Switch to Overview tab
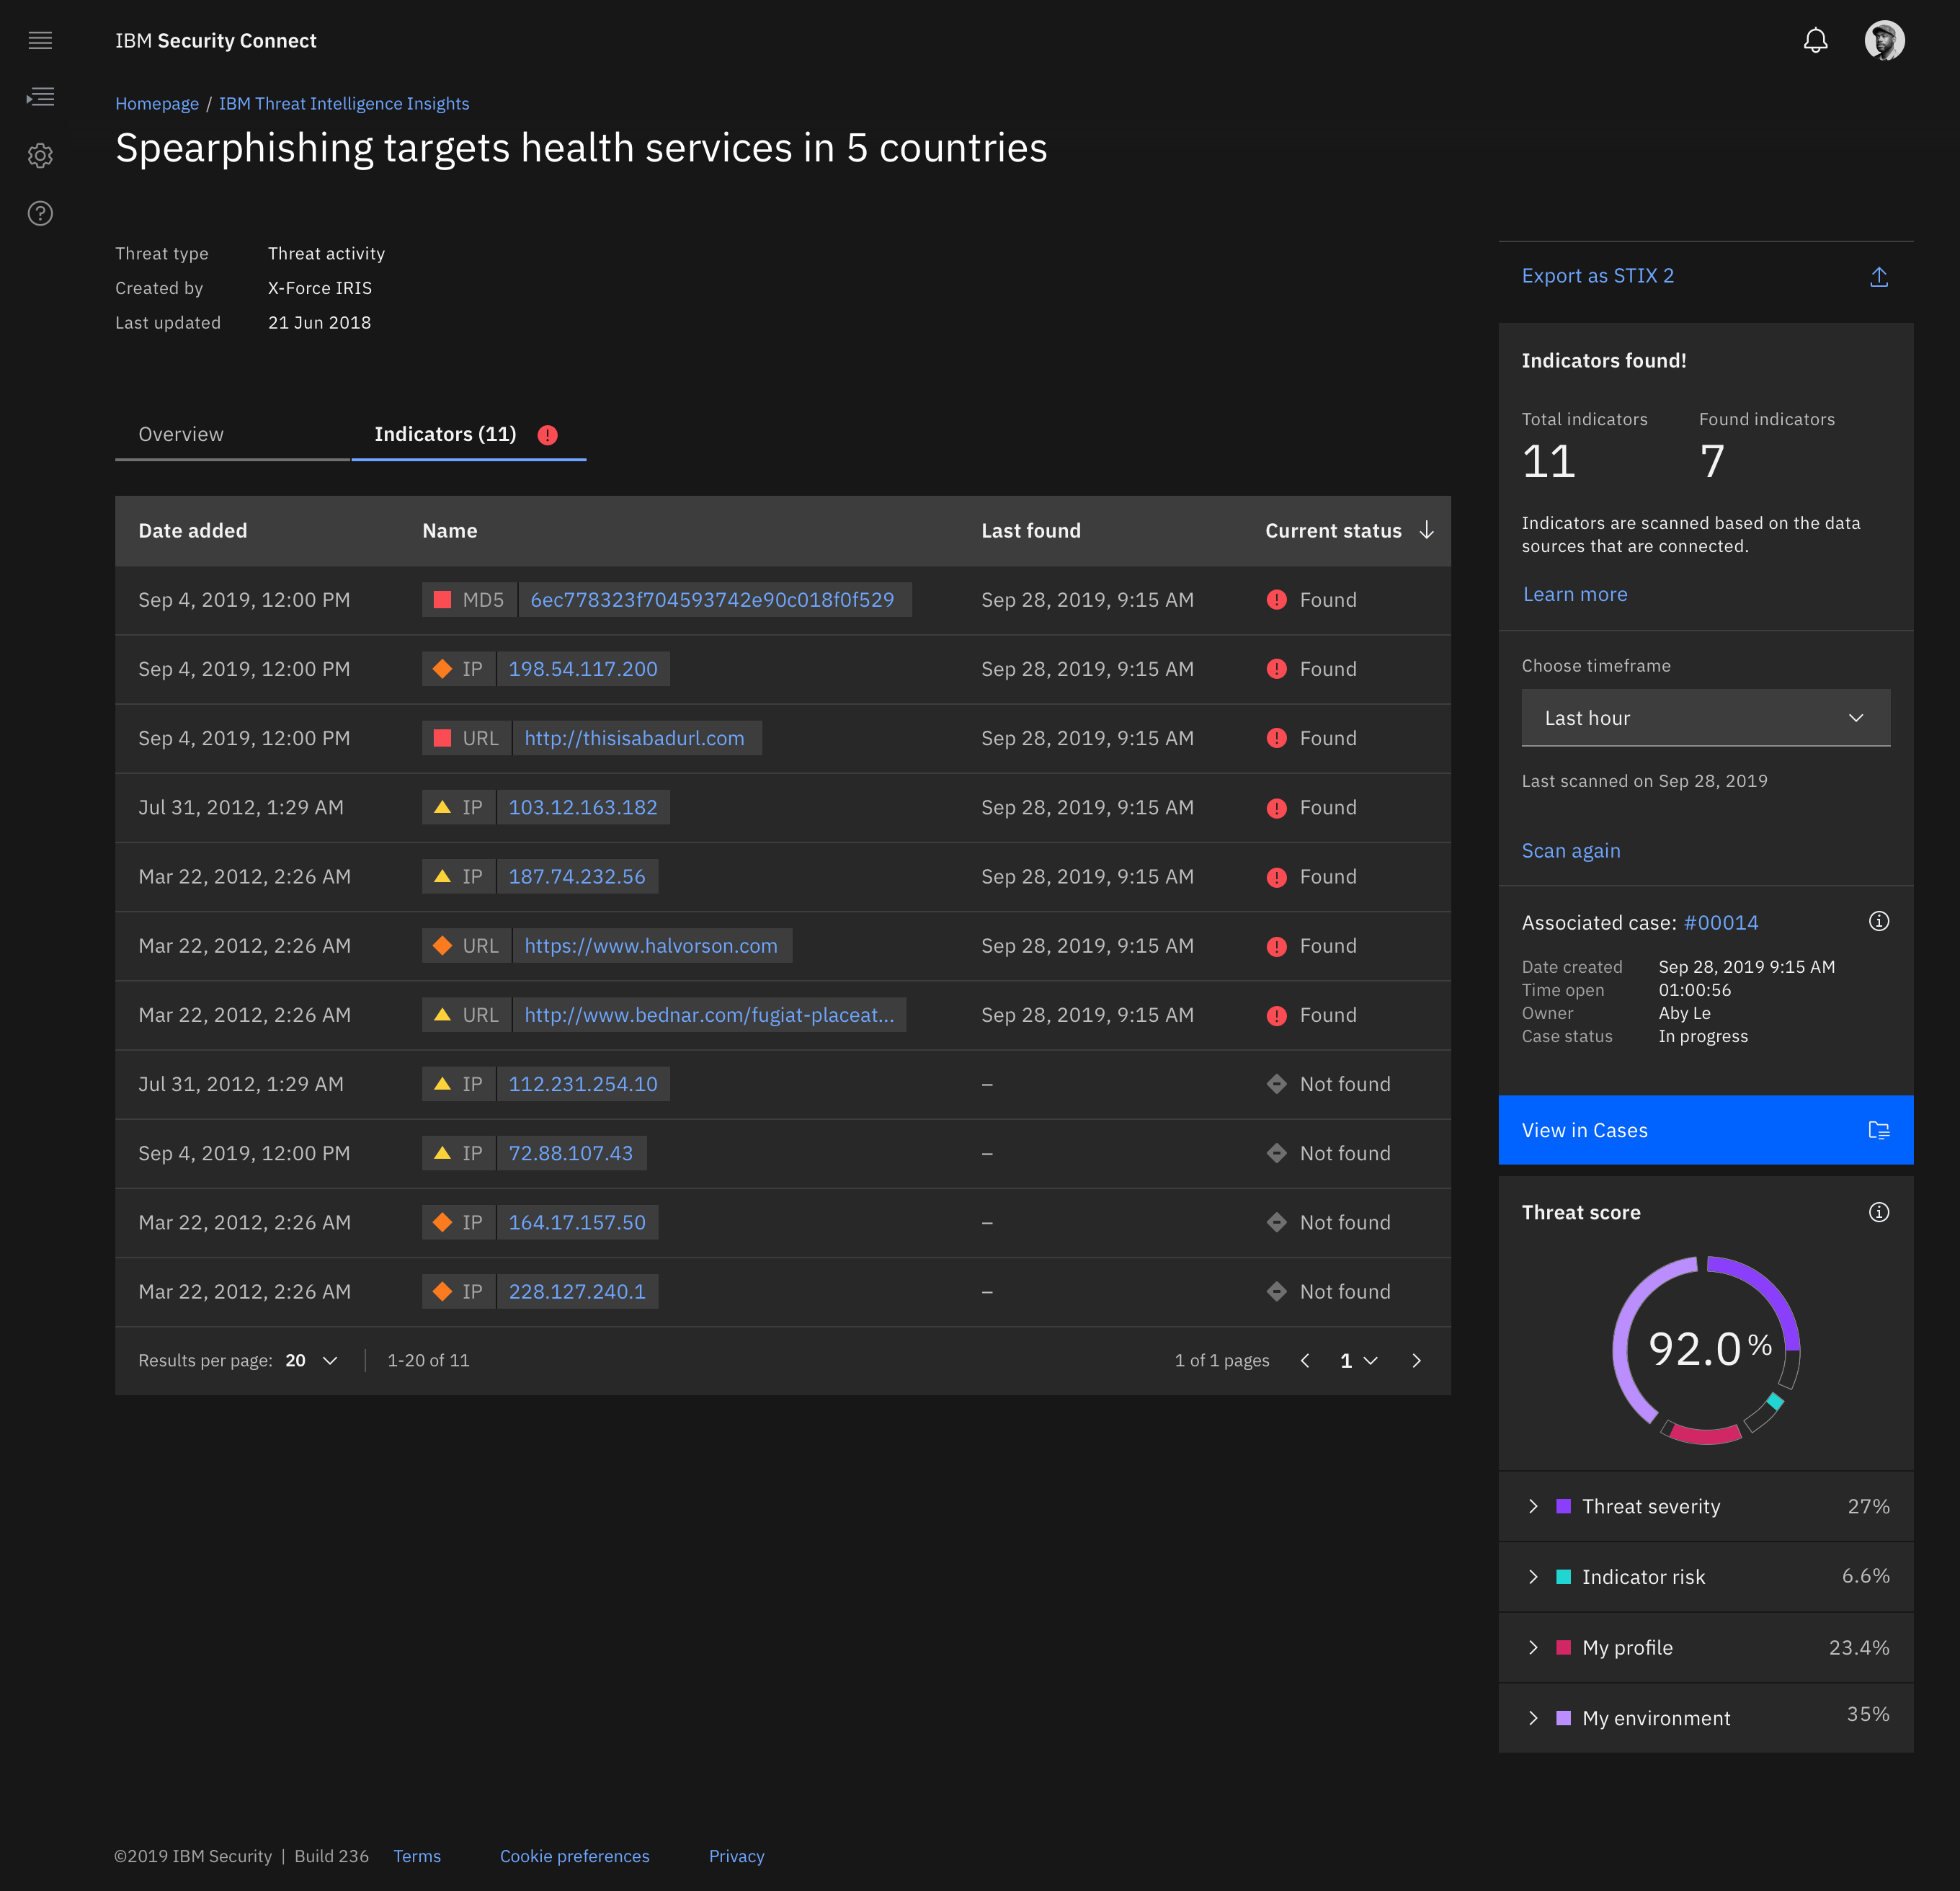Viewport: 1960px width, 1891px height. [232, 435]
